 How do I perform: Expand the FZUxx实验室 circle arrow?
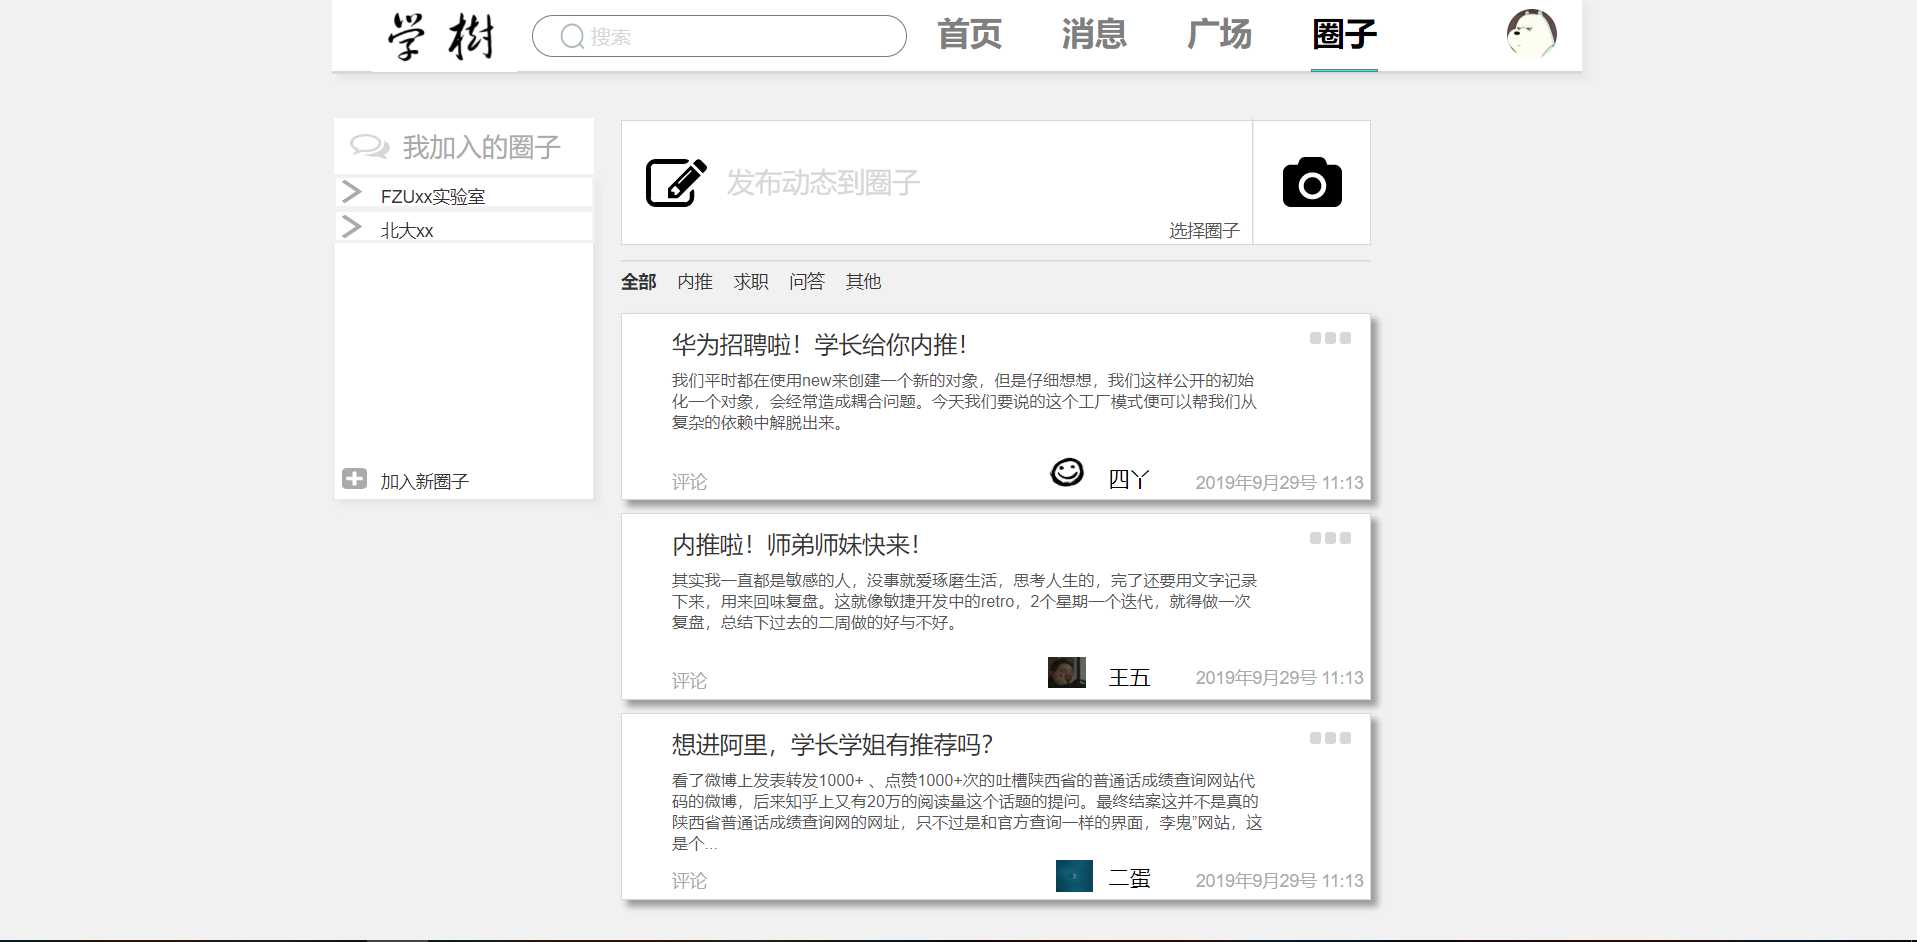(352, 191)
